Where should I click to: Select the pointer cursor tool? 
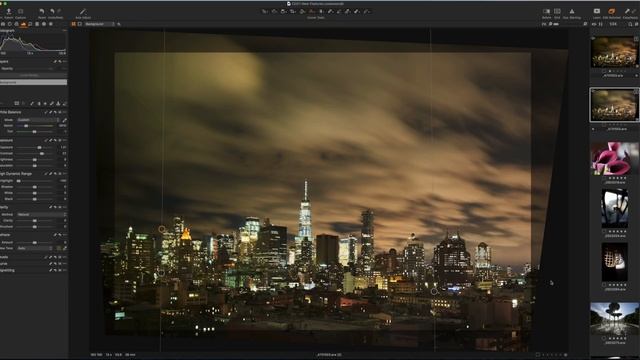pyautogui.click(x=265, y=11)
